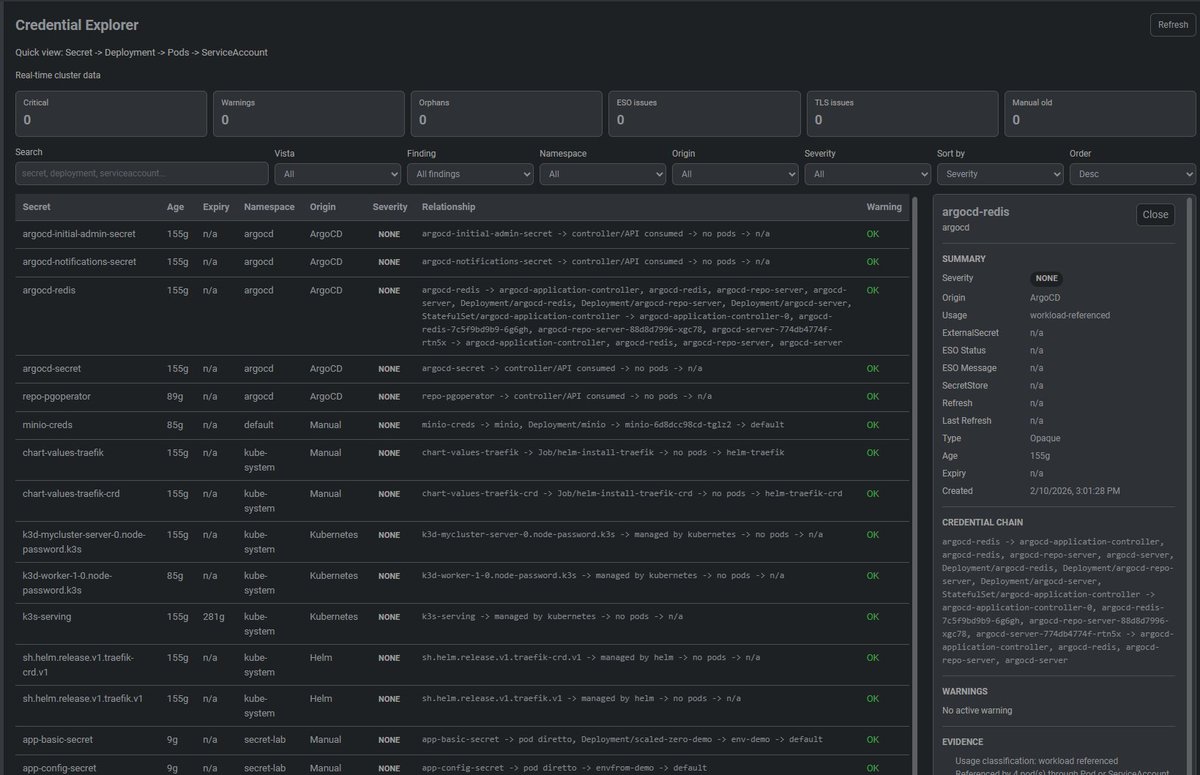
Task: Click the OK warning status for minio-creds
Action: coord(873,425)
